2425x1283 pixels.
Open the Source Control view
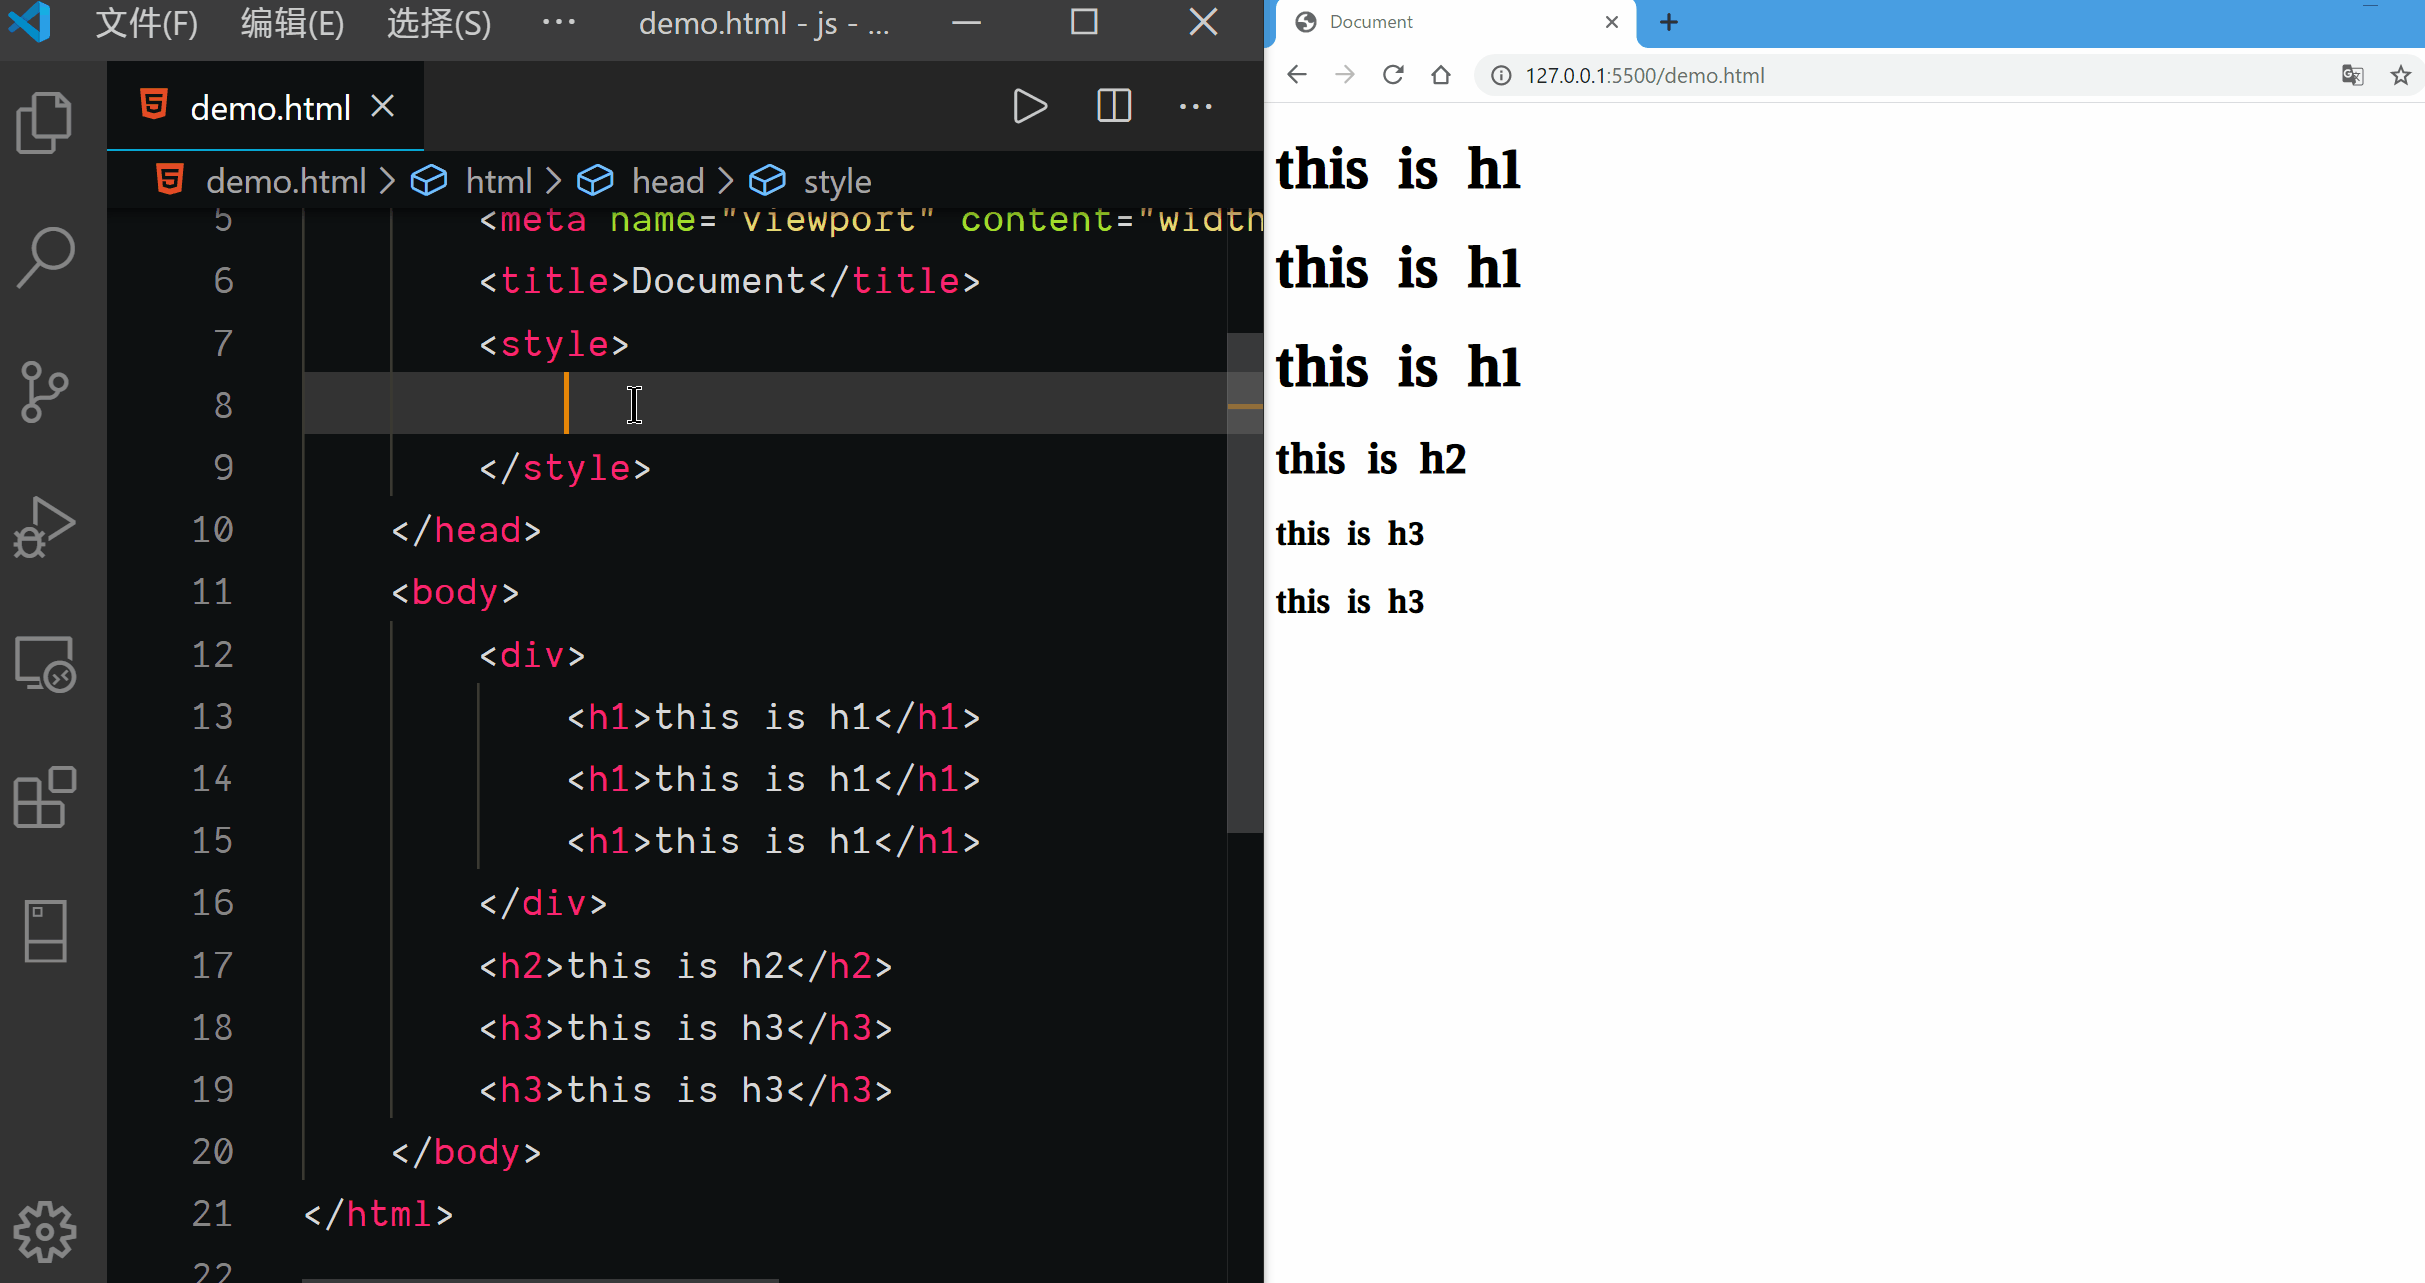tap(45, 391)
